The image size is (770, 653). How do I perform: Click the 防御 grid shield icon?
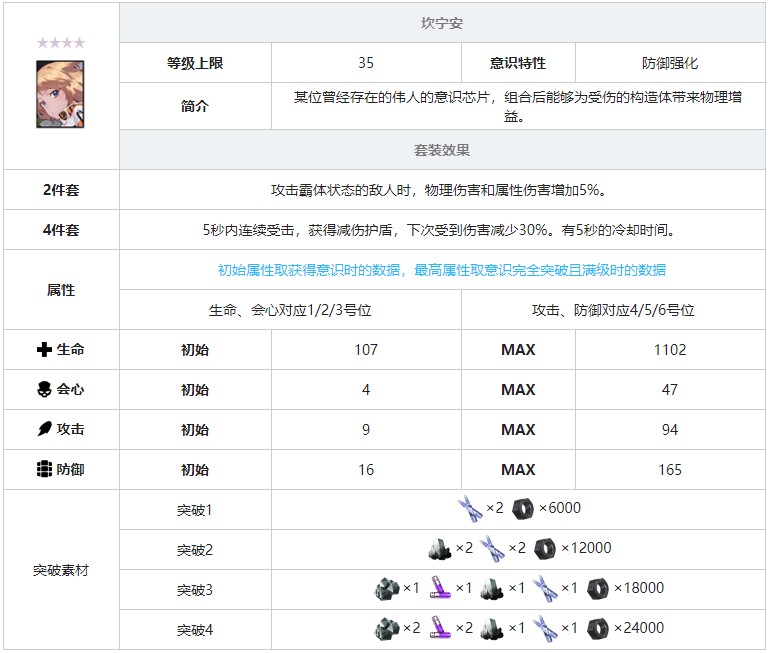pos(44,469)
